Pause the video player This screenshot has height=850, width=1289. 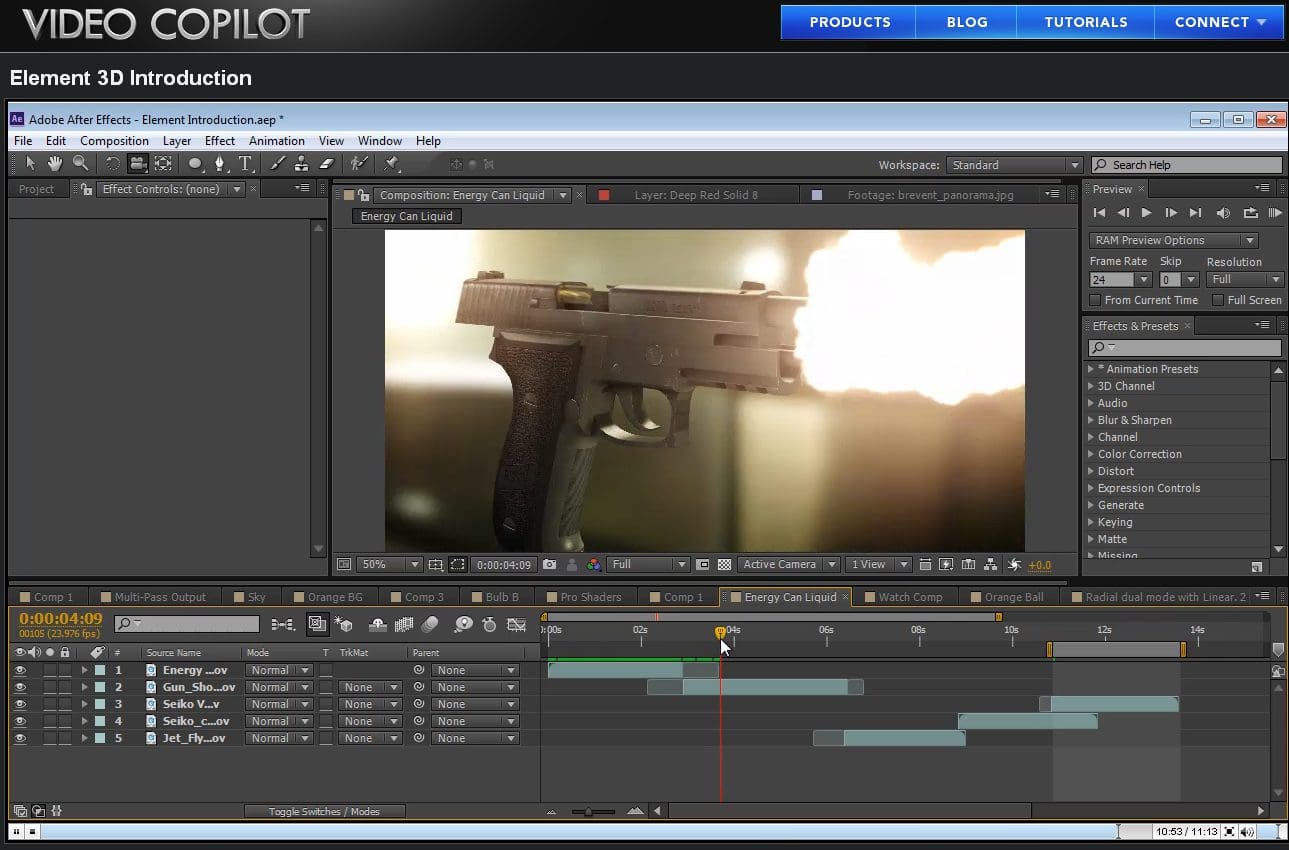17,831
